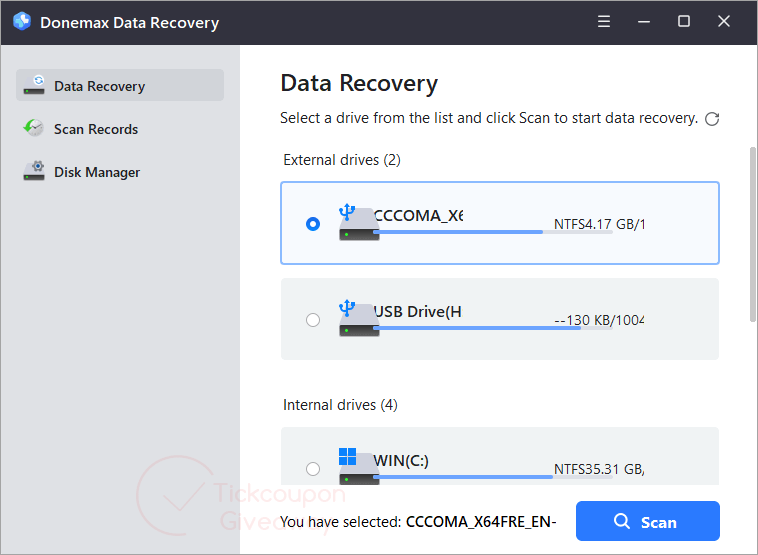Image resolution: width=758 pixels, height=555 pixels.
Task: Select the WIN(C:) drive radio button
Action: click(x=313, y=468)
